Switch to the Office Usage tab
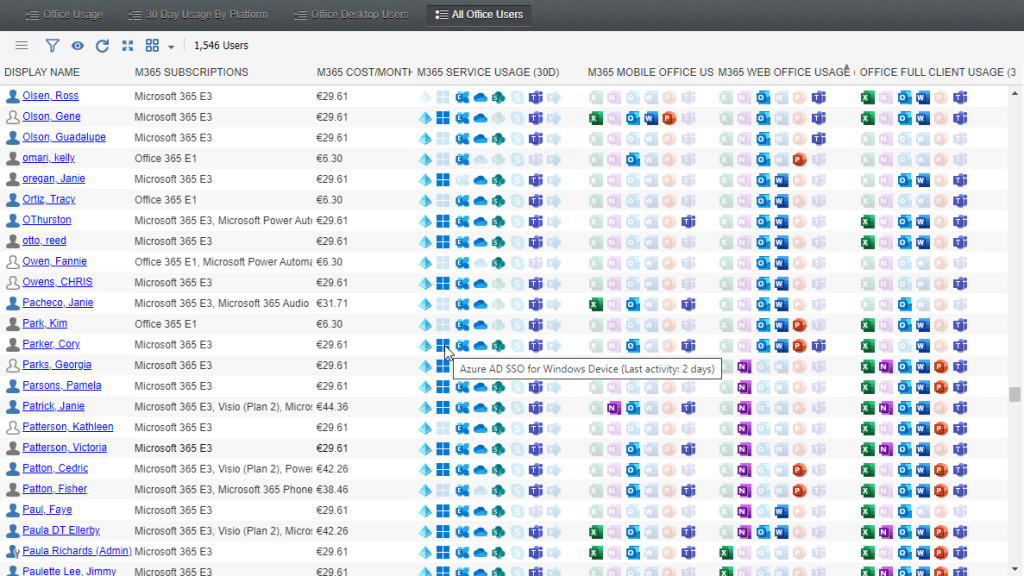Viewport: 1024px width, 576px height. coord(64,14)
